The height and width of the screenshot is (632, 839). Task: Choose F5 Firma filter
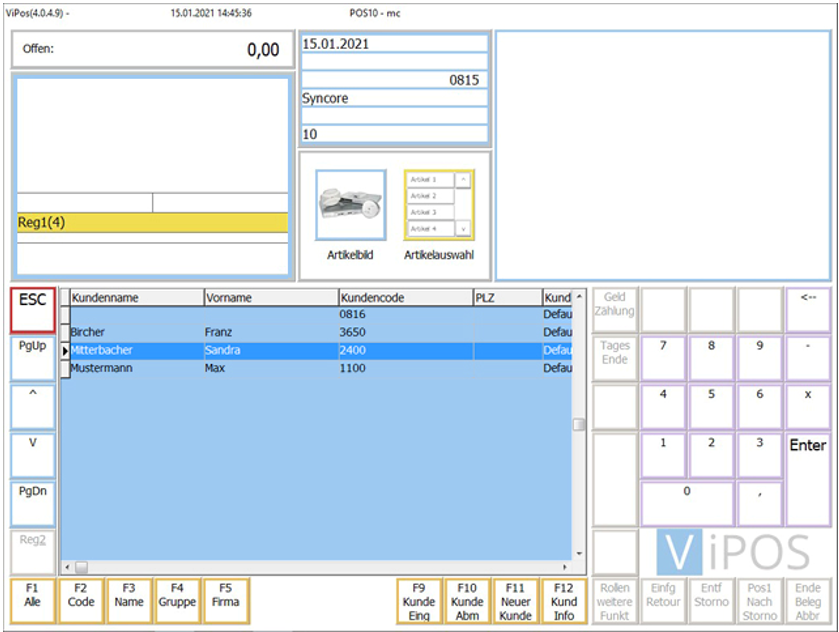225,602
